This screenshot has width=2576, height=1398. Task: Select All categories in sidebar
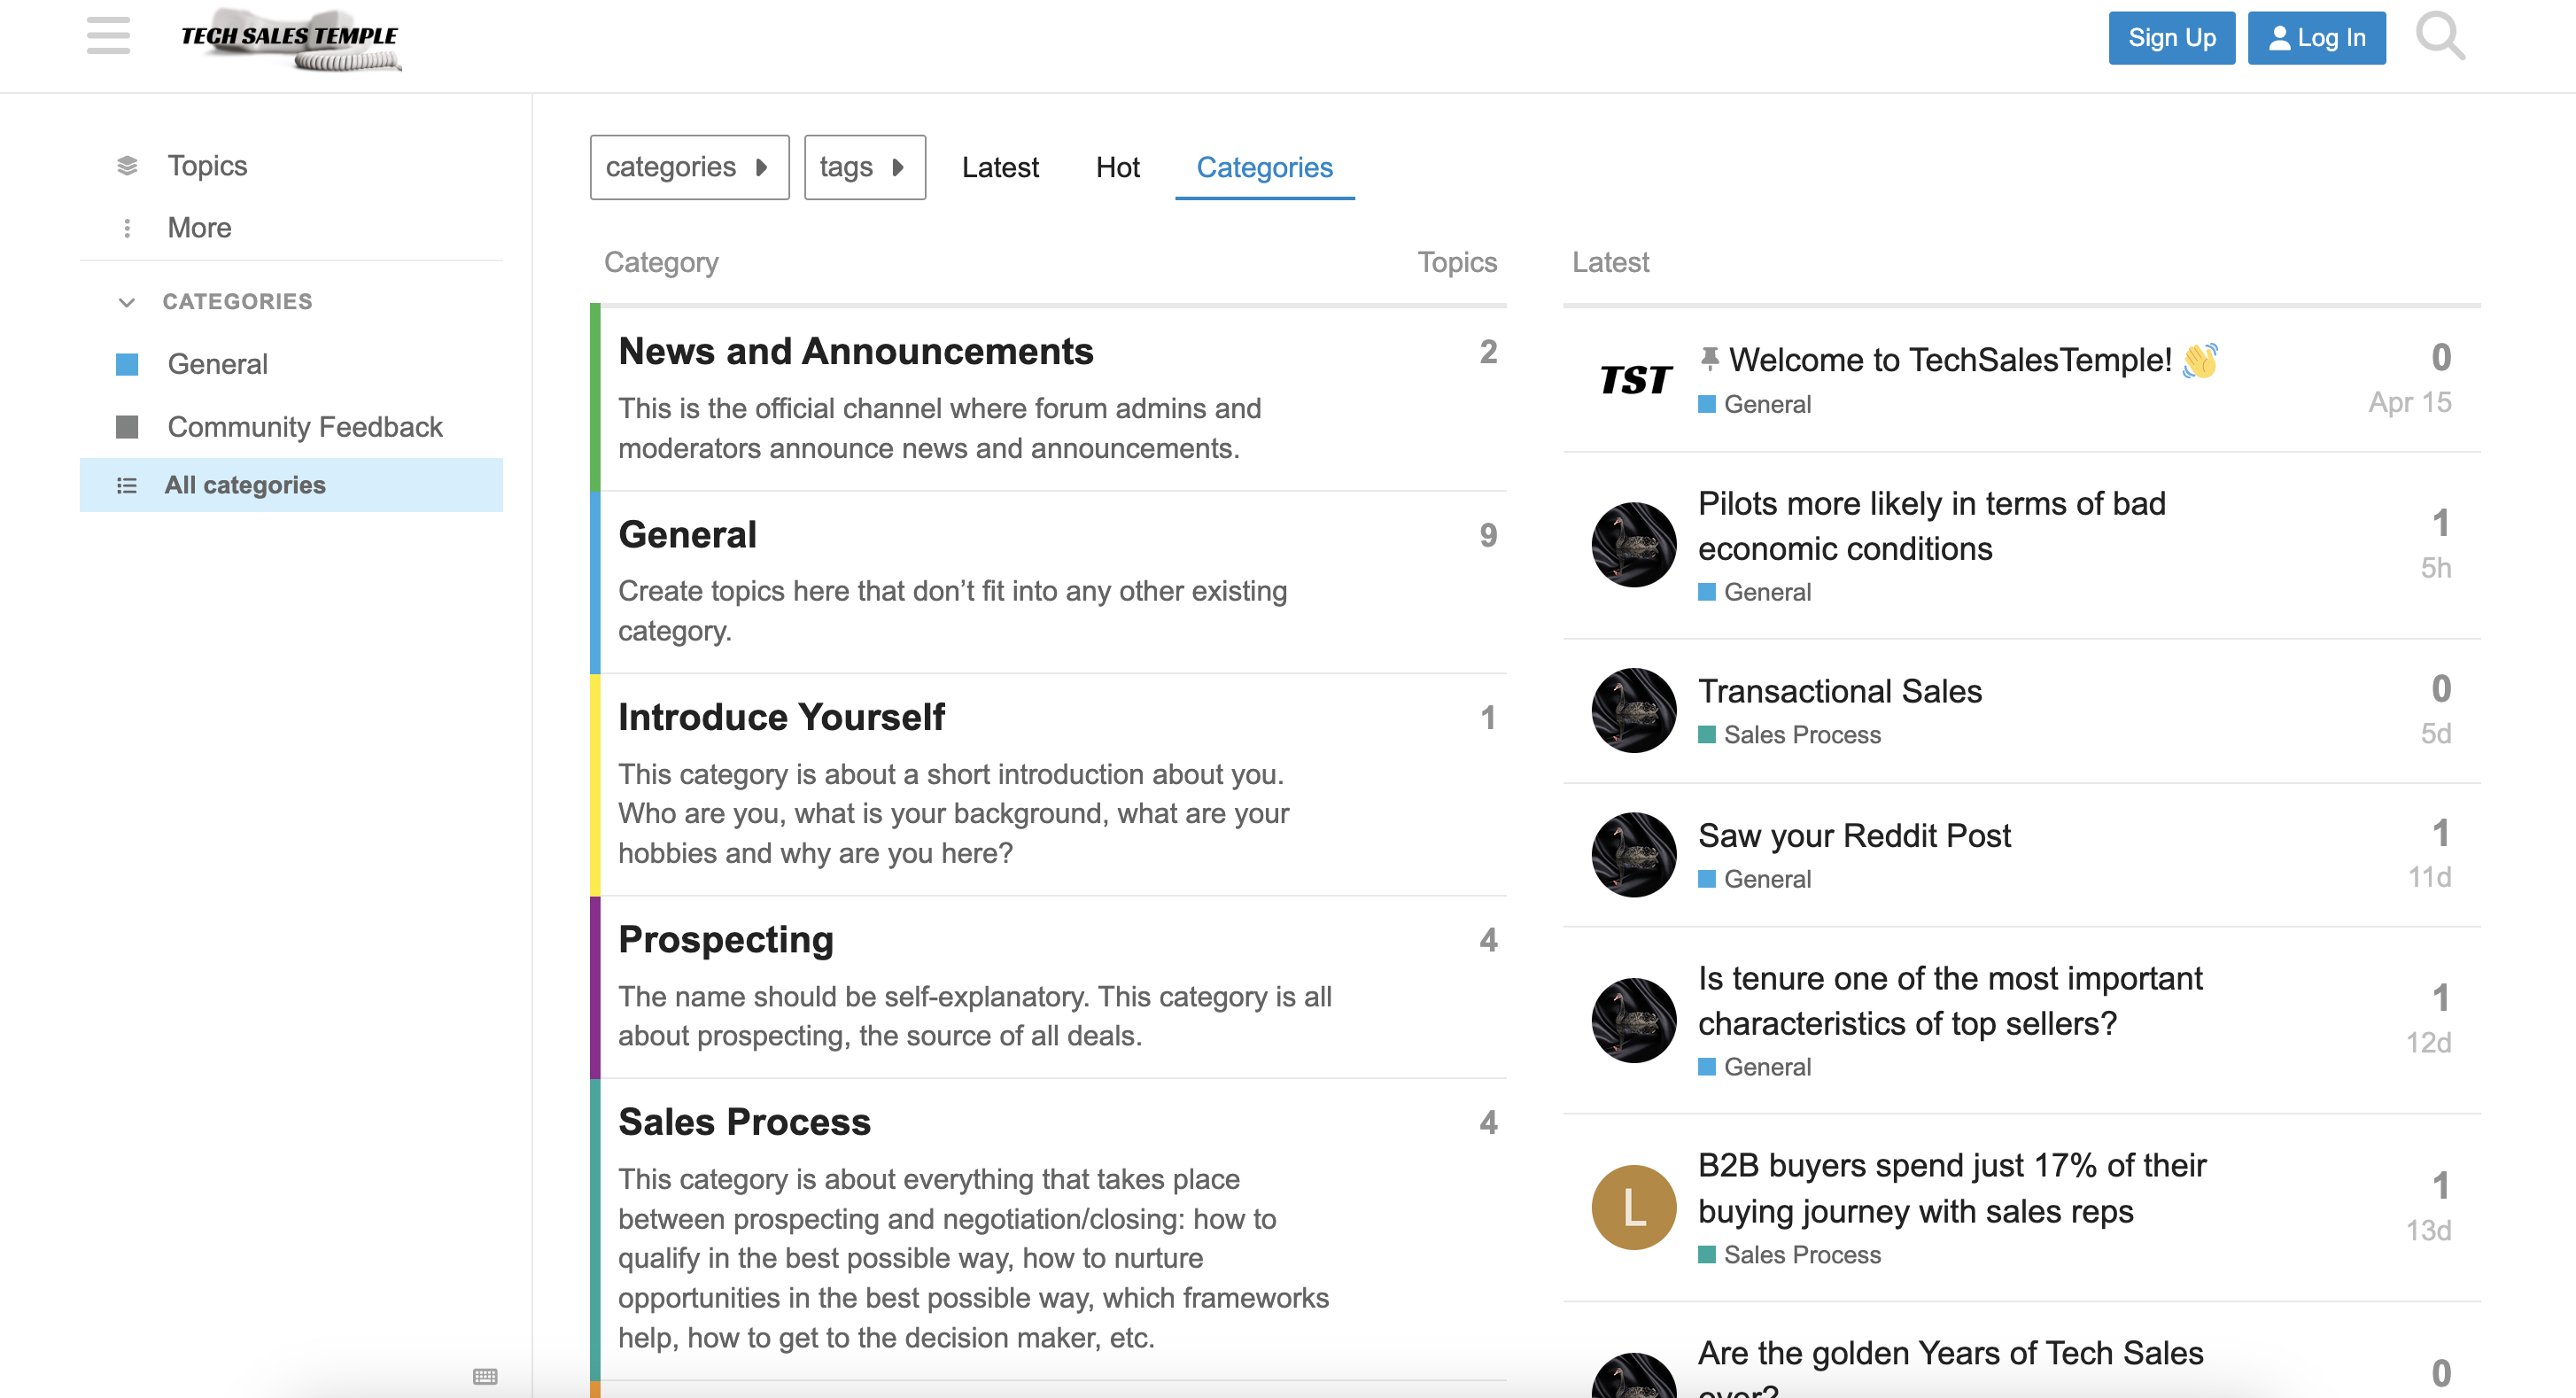(291, 485)
